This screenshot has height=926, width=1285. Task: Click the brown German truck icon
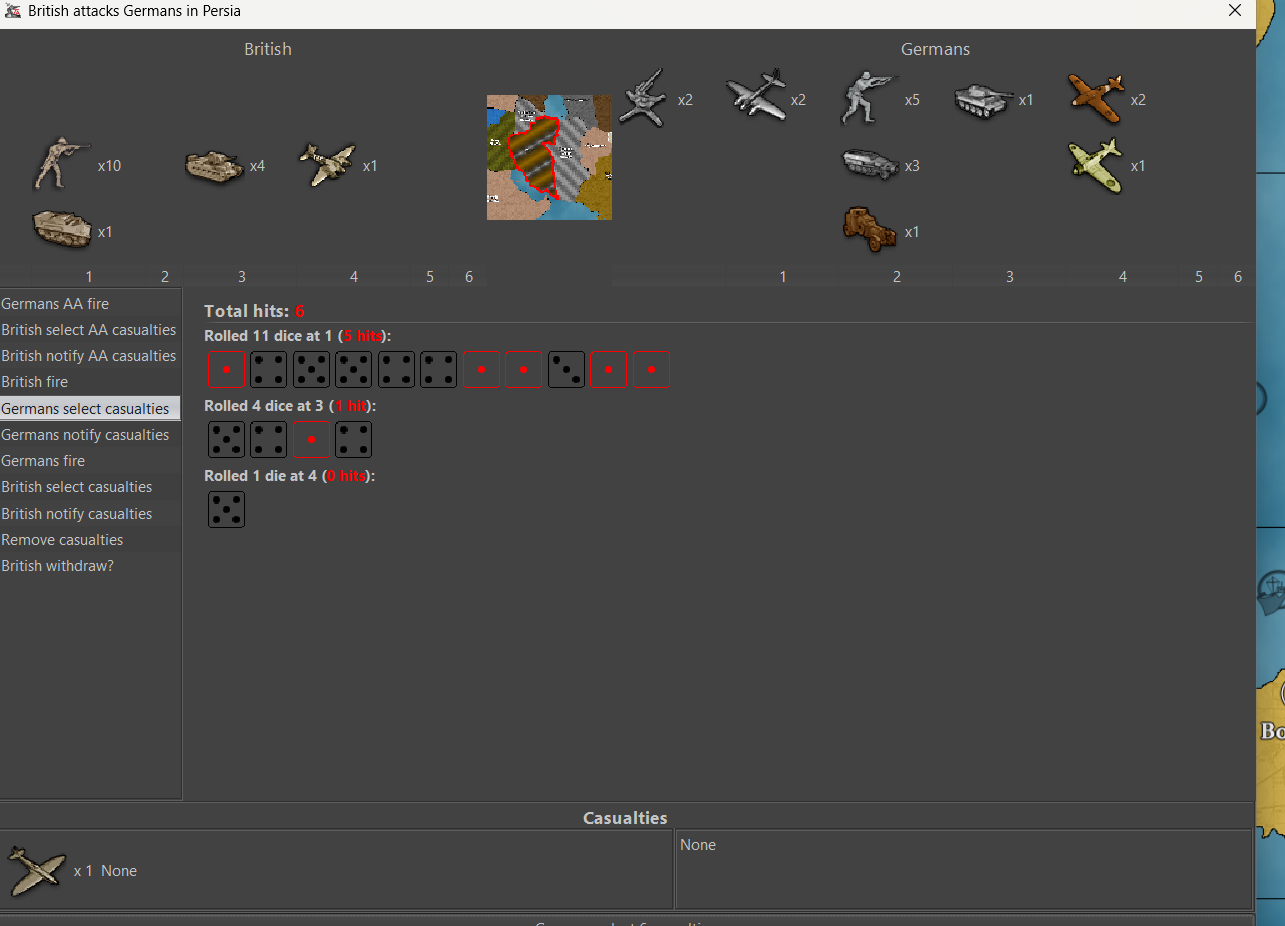(869, 230)
